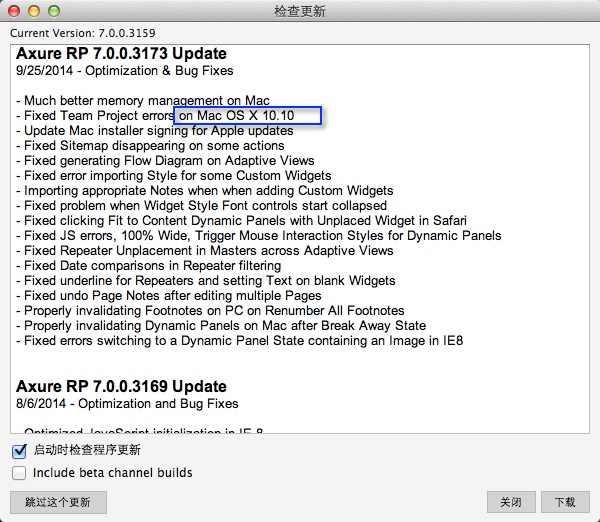Screen dimensions: 600x522
Task: Zoom window with green button
Action: pyautogui.click(x=54, y=11)
